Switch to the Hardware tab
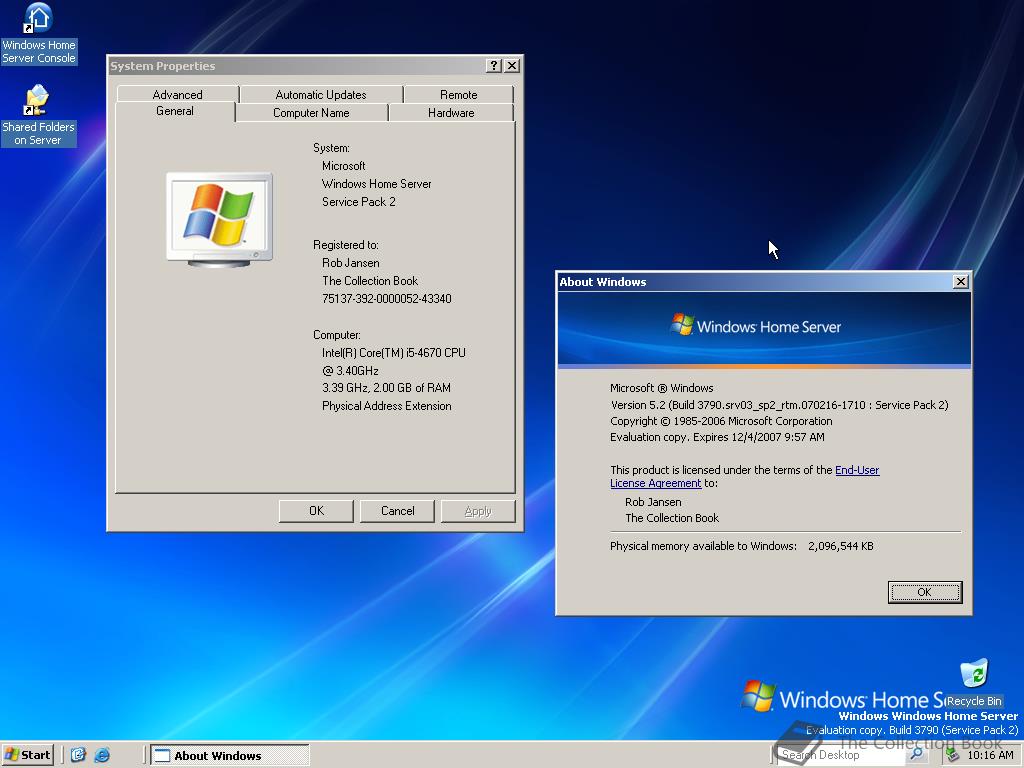1024x768 pixels. 451,113
